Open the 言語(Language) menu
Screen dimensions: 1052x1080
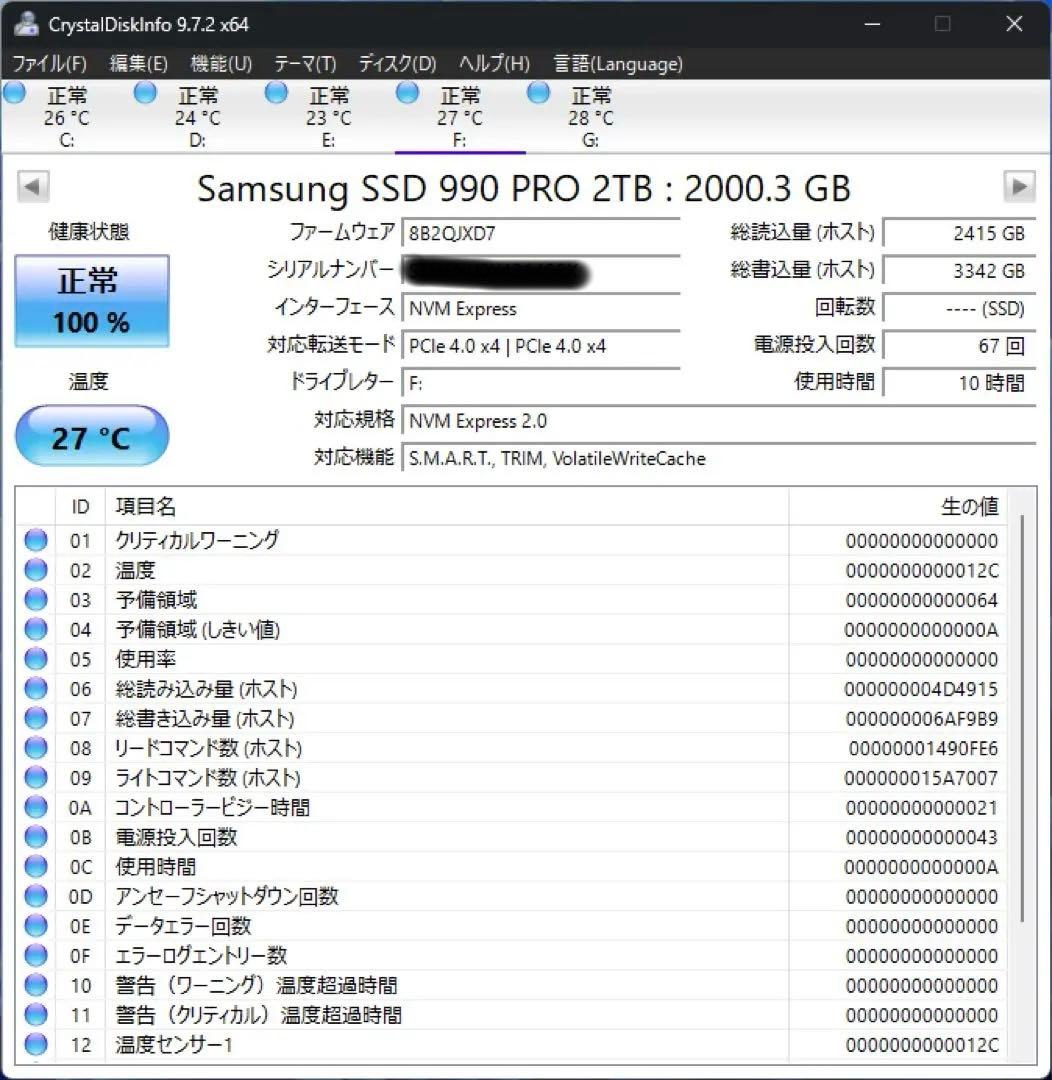coord(618,64)
